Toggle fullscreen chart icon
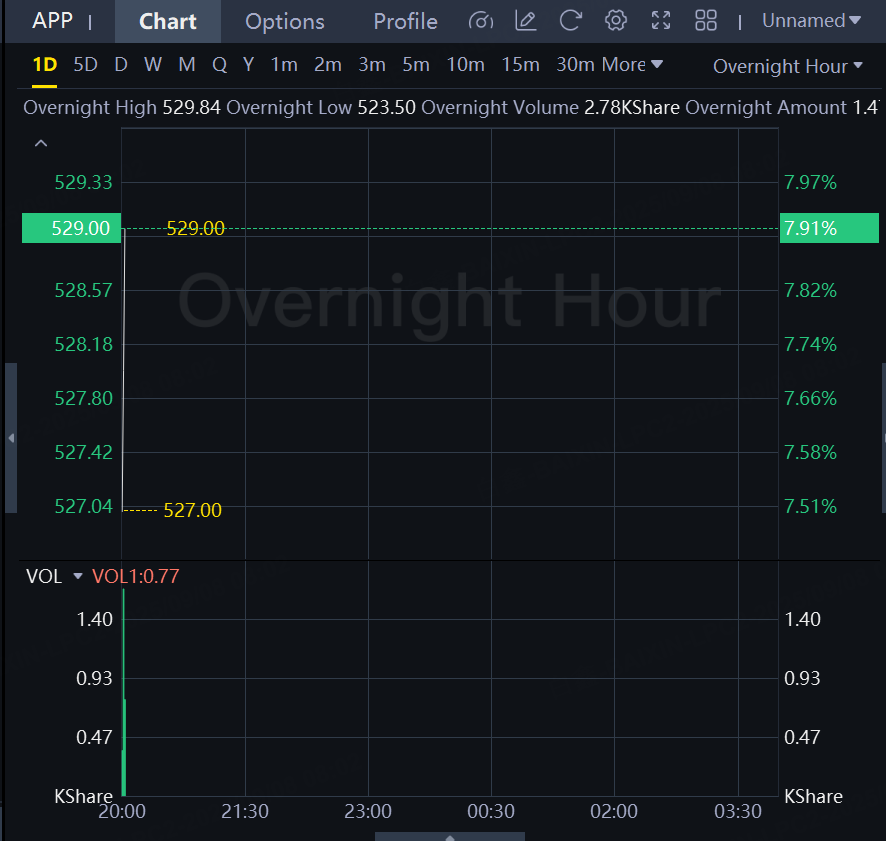The height and width of the screenshot is (841, 886). tap(661, 21)
